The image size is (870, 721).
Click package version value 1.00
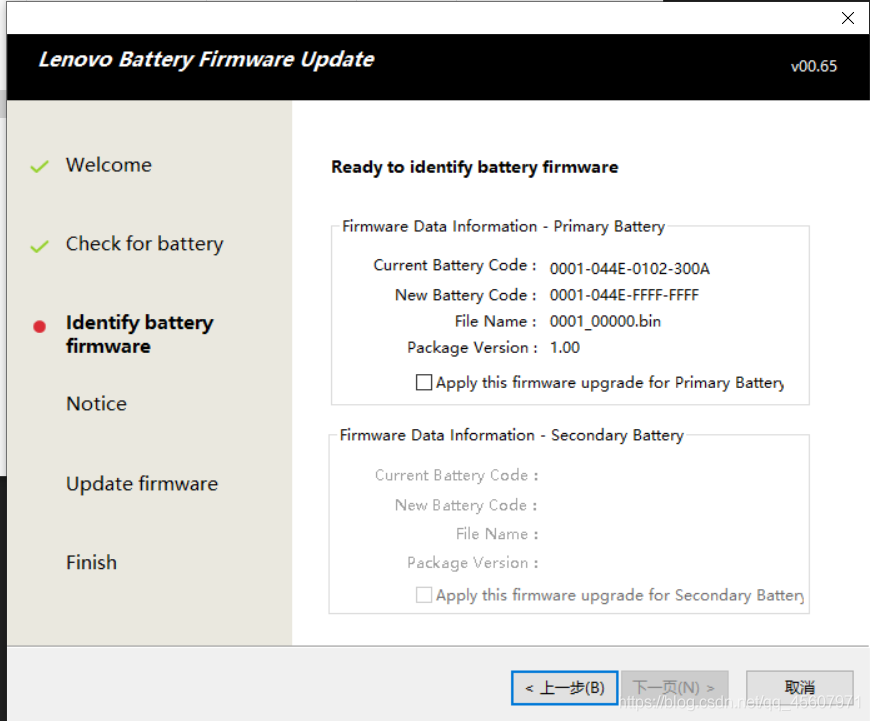pos(565,347)
